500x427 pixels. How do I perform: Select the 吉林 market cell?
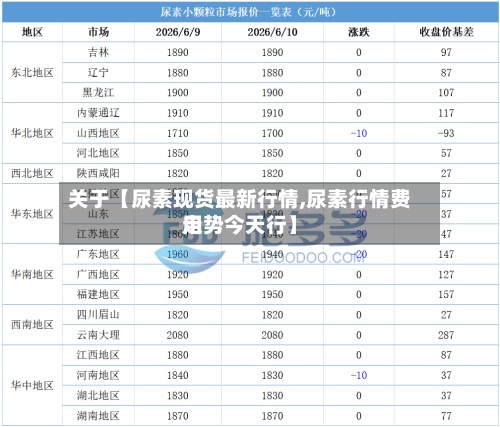98,52
